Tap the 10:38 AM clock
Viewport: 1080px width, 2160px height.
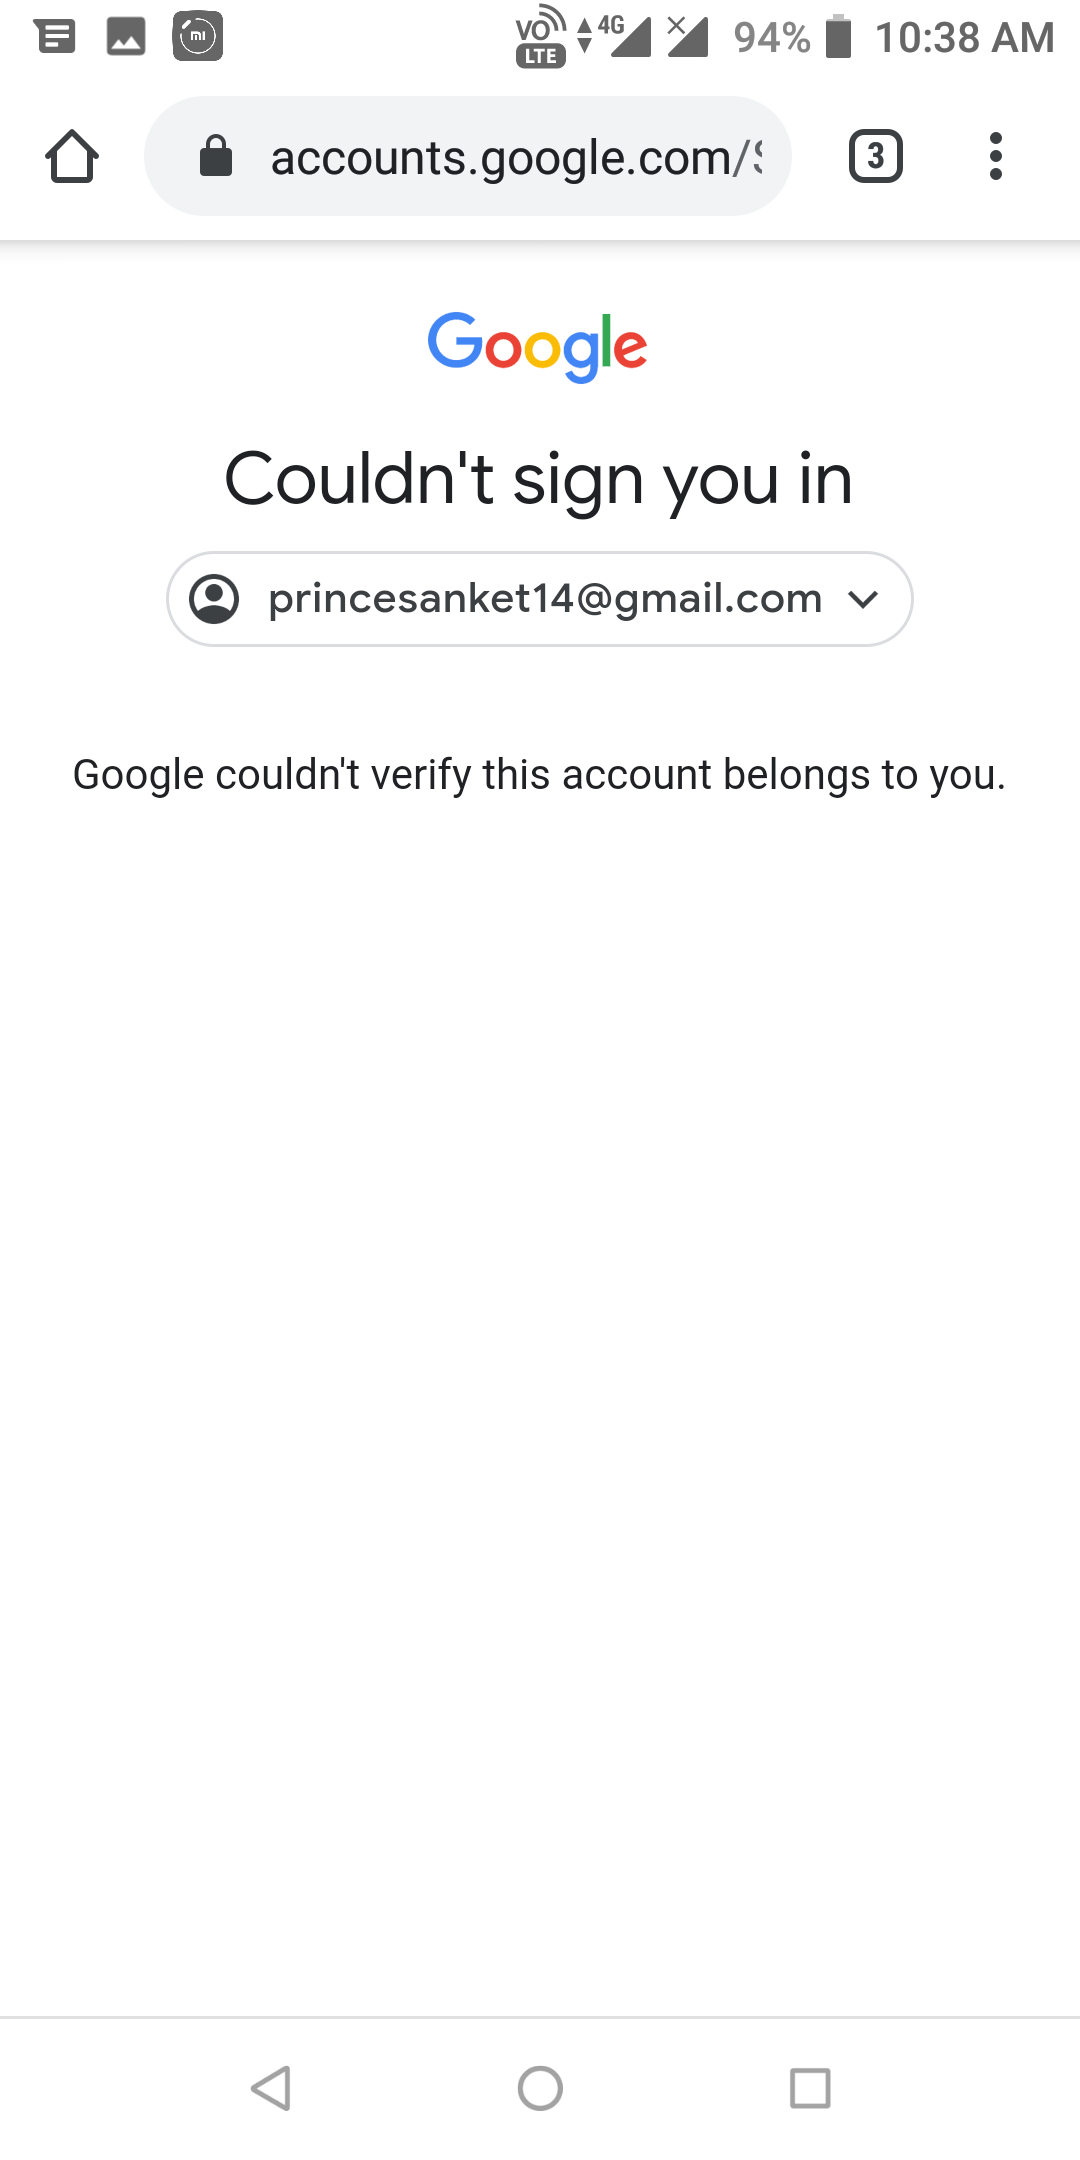[964, 38]
